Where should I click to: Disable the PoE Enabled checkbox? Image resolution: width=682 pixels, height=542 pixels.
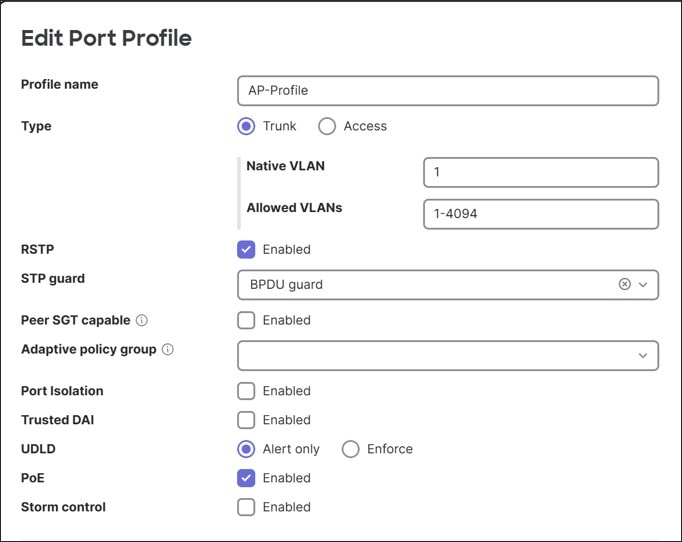click(x=246, y=478)
